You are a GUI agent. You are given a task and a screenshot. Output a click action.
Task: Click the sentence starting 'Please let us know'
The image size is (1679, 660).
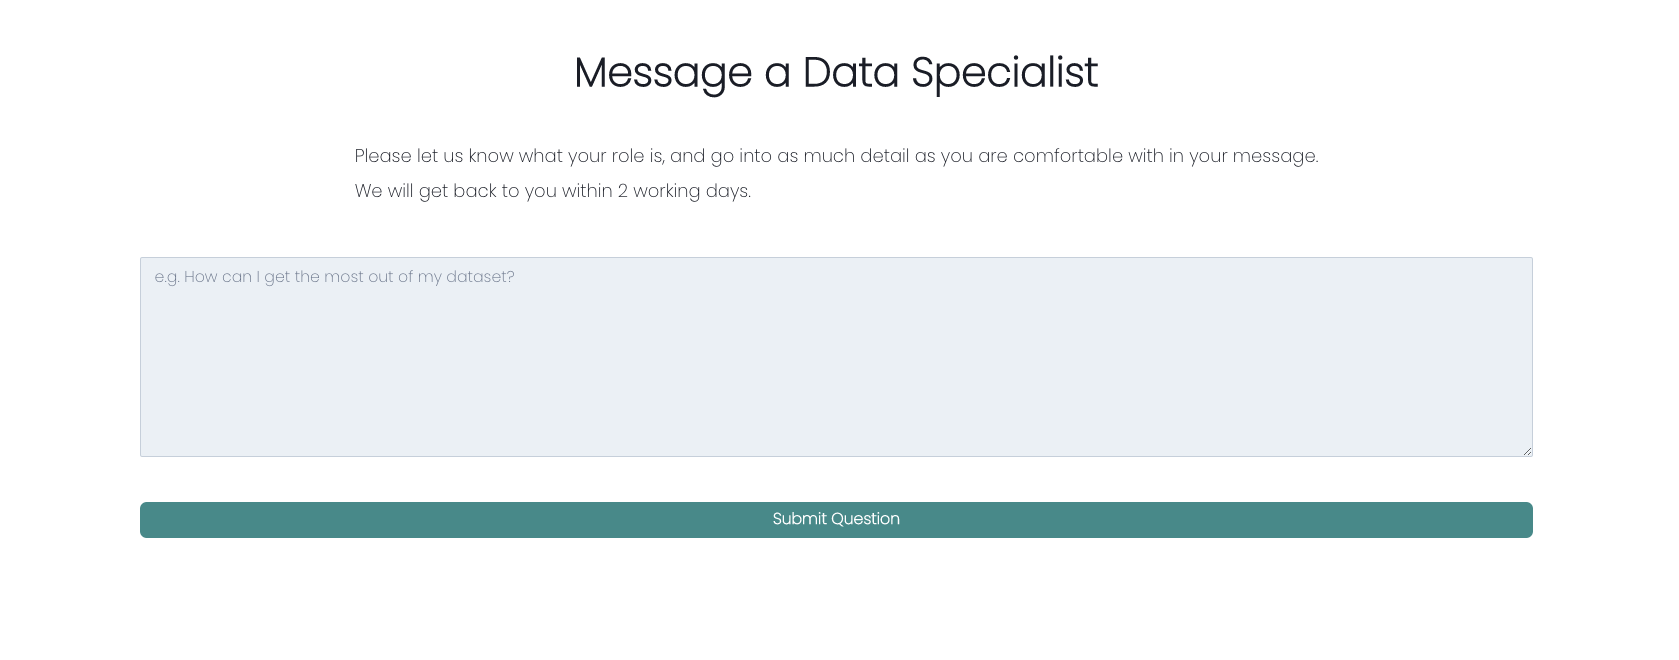pos(836,156)
